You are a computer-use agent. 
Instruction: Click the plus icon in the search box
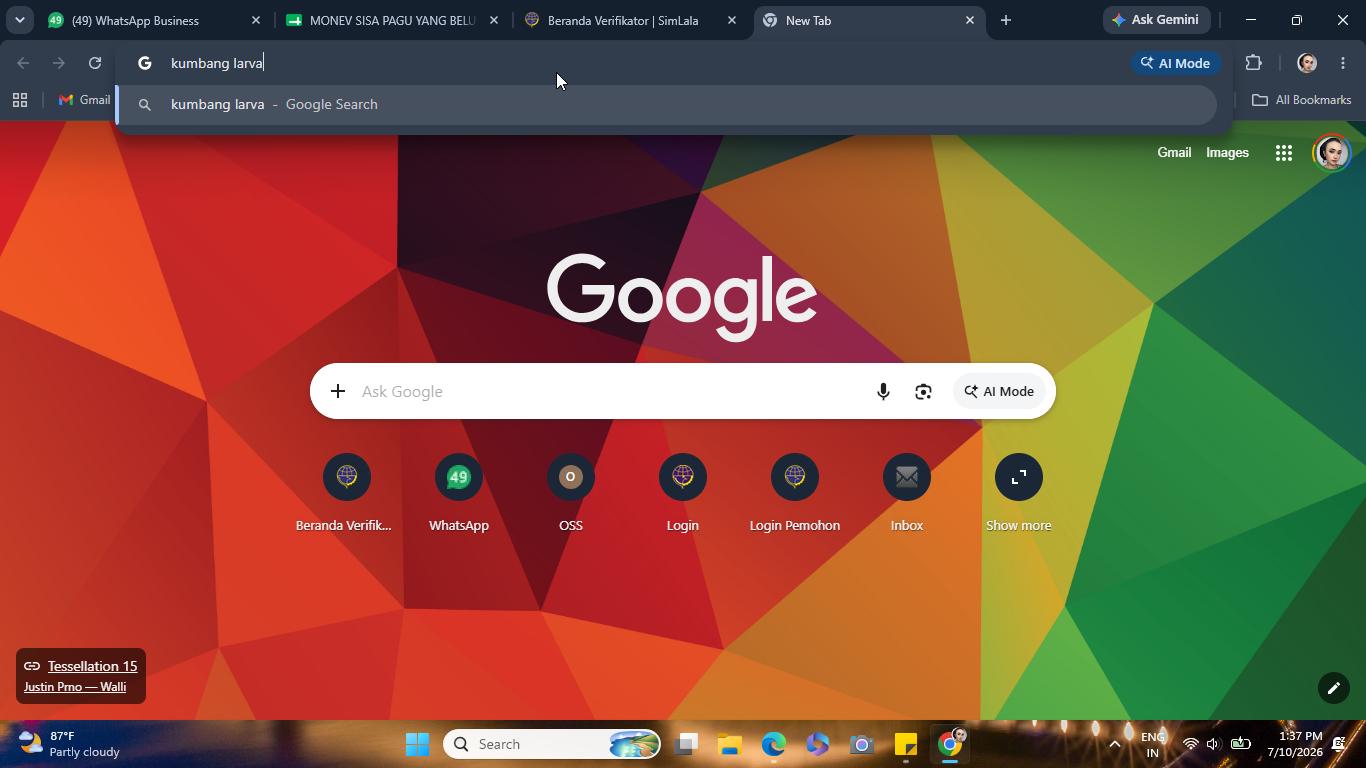pyautogui.click(x=338, y=391)
